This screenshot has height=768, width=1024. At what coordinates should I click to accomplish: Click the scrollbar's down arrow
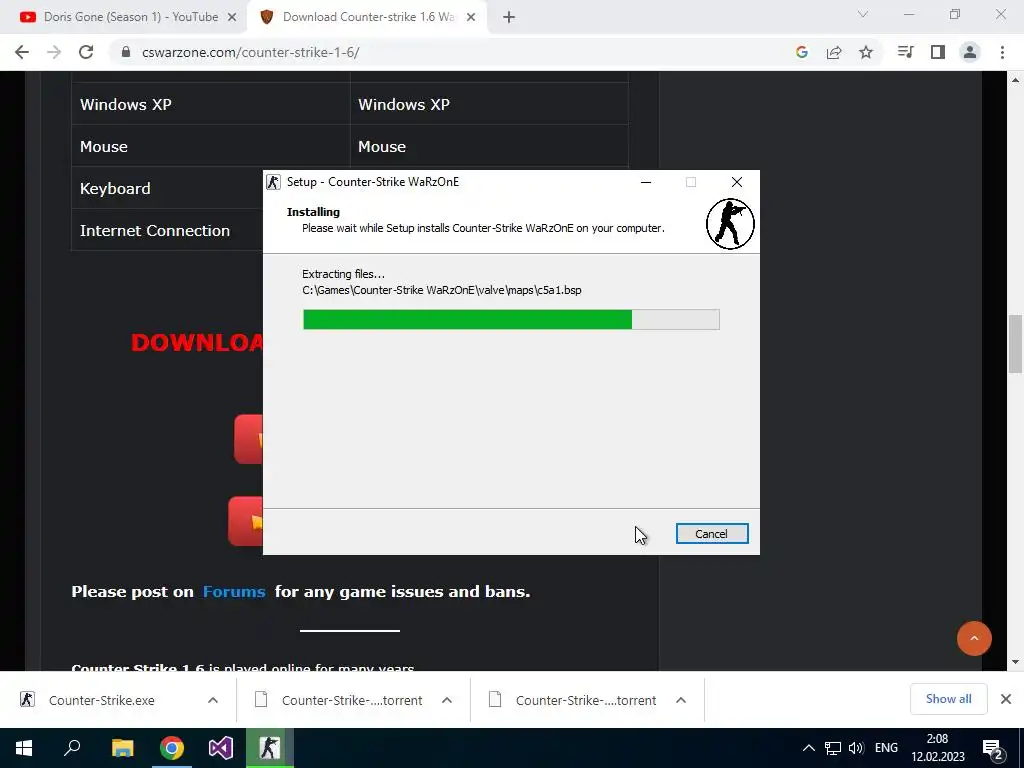click(1015, 662)
